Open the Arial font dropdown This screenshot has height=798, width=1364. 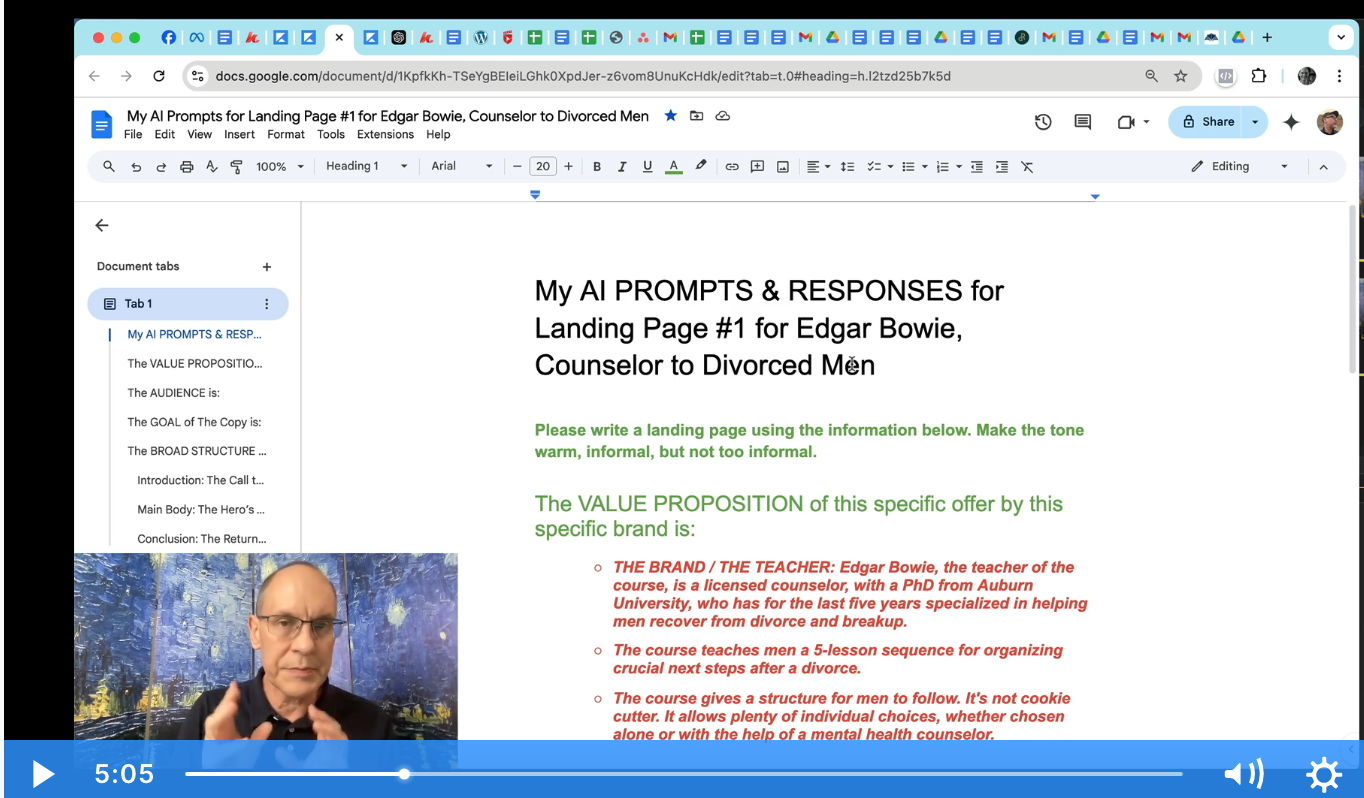(x=462, y=167)
